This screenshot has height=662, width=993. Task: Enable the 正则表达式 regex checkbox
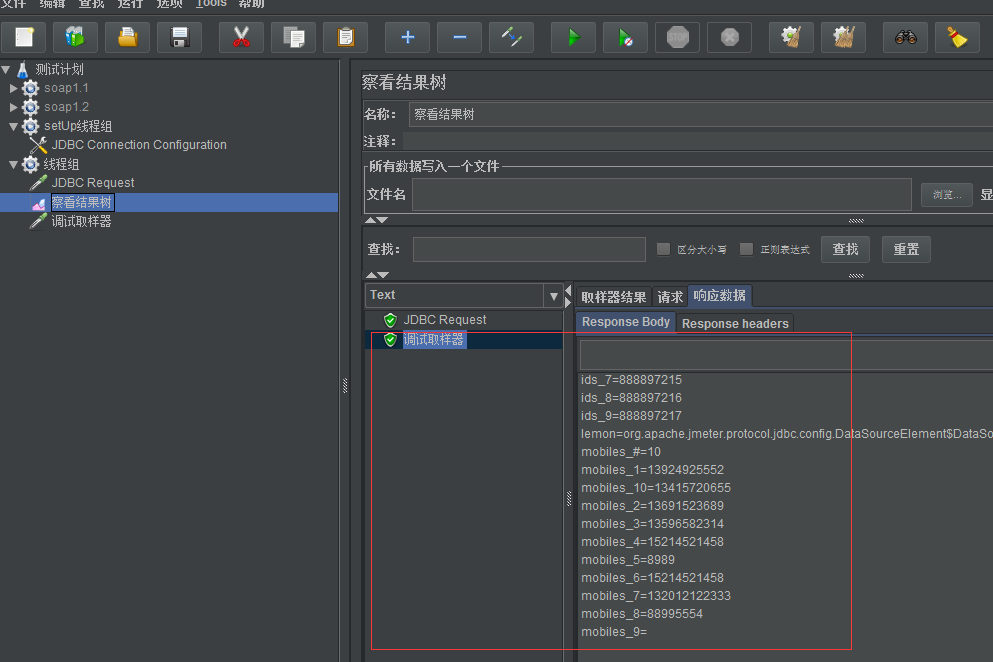tap(746, 249)
